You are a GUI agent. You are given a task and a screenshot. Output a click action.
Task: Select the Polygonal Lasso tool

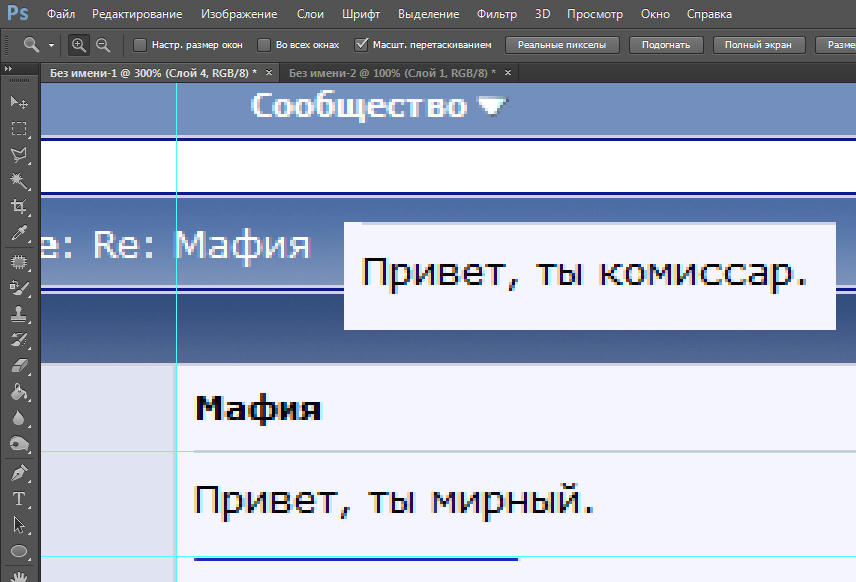[x=19, y=155]
